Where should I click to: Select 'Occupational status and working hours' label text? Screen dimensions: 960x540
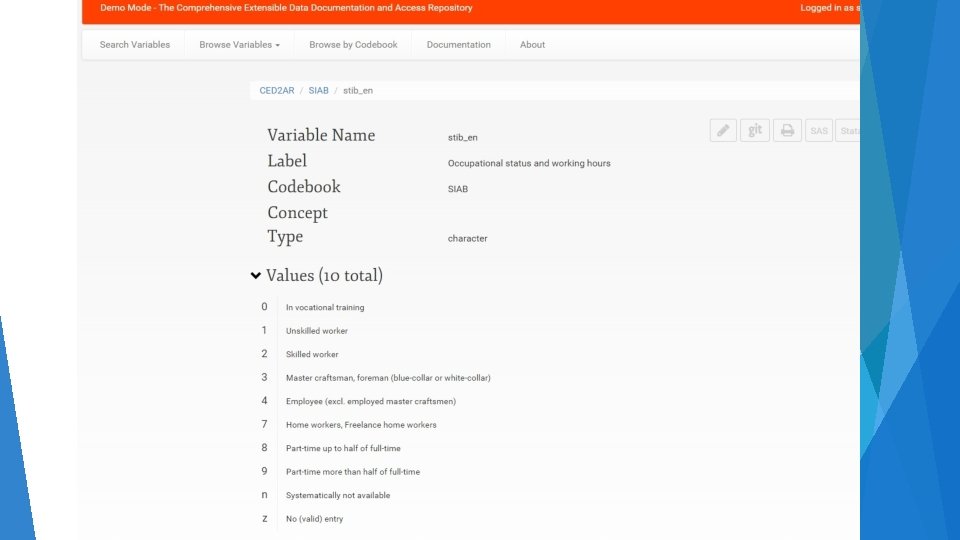[x=529, y=163]
